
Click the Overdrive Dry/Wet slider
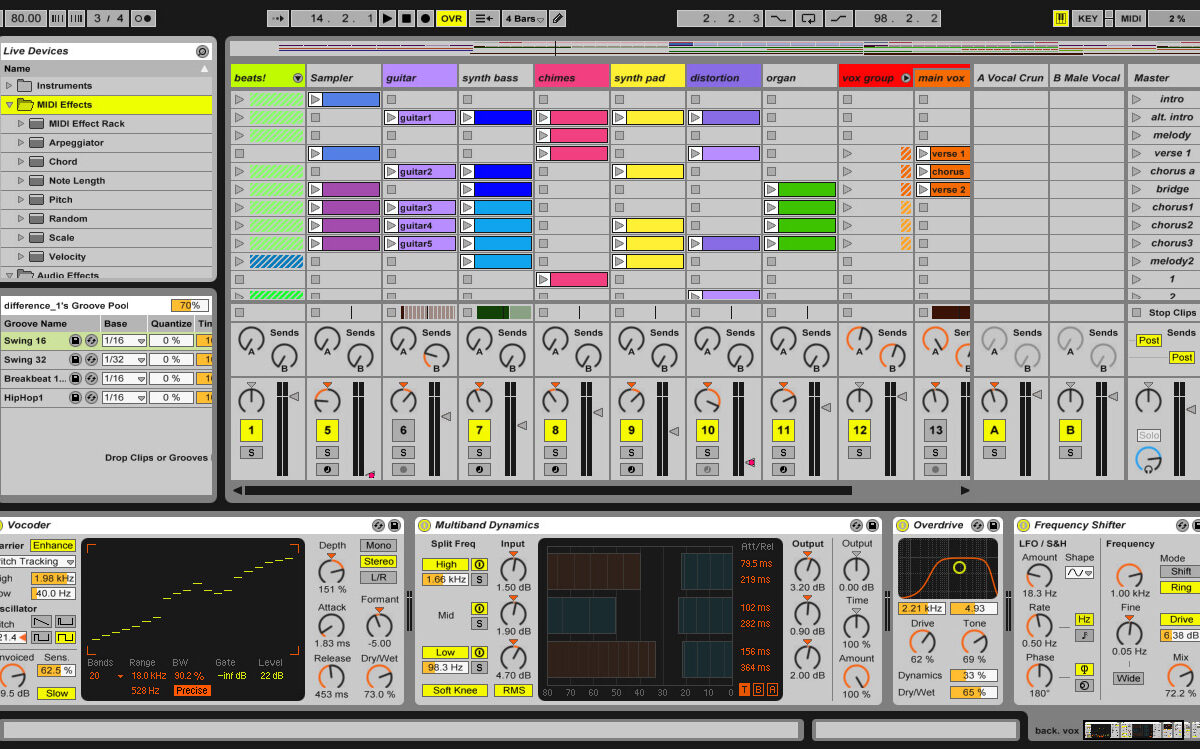tap(973, 692)
